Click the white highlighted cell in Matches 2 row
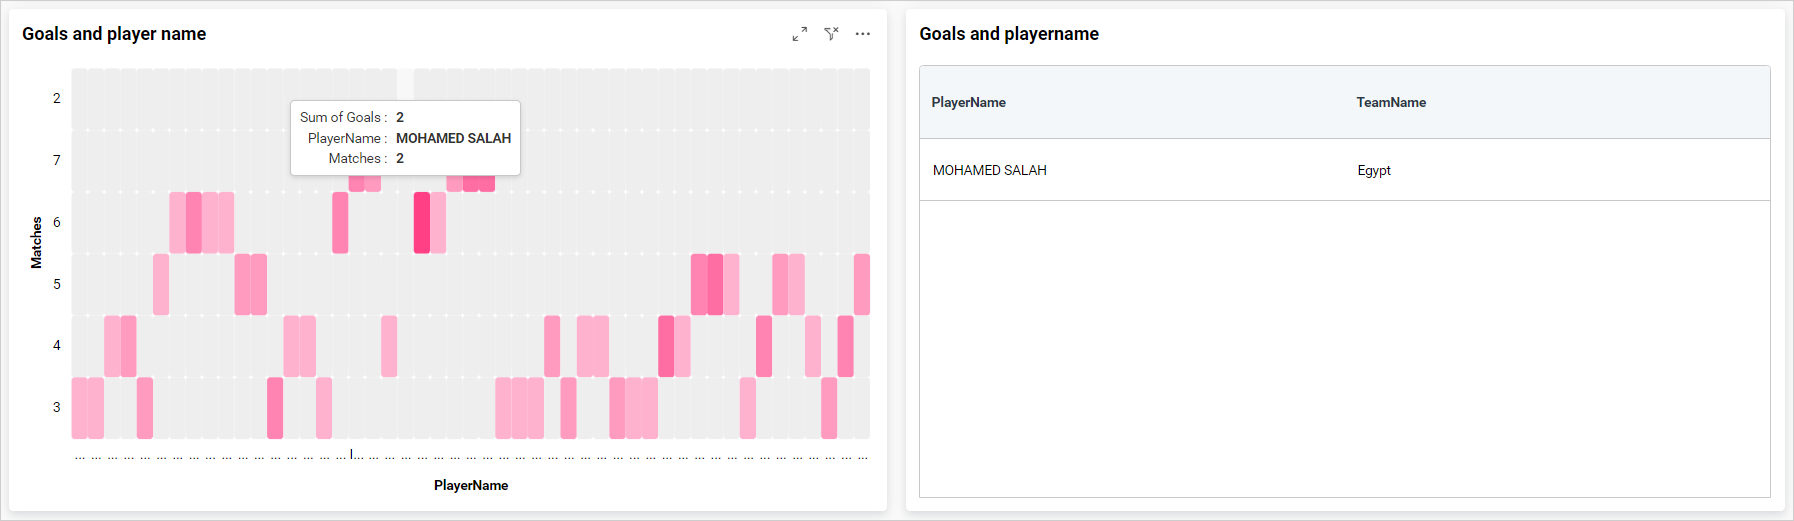The height and width of the screenshot is (521, 1794). tap(405, 84)
